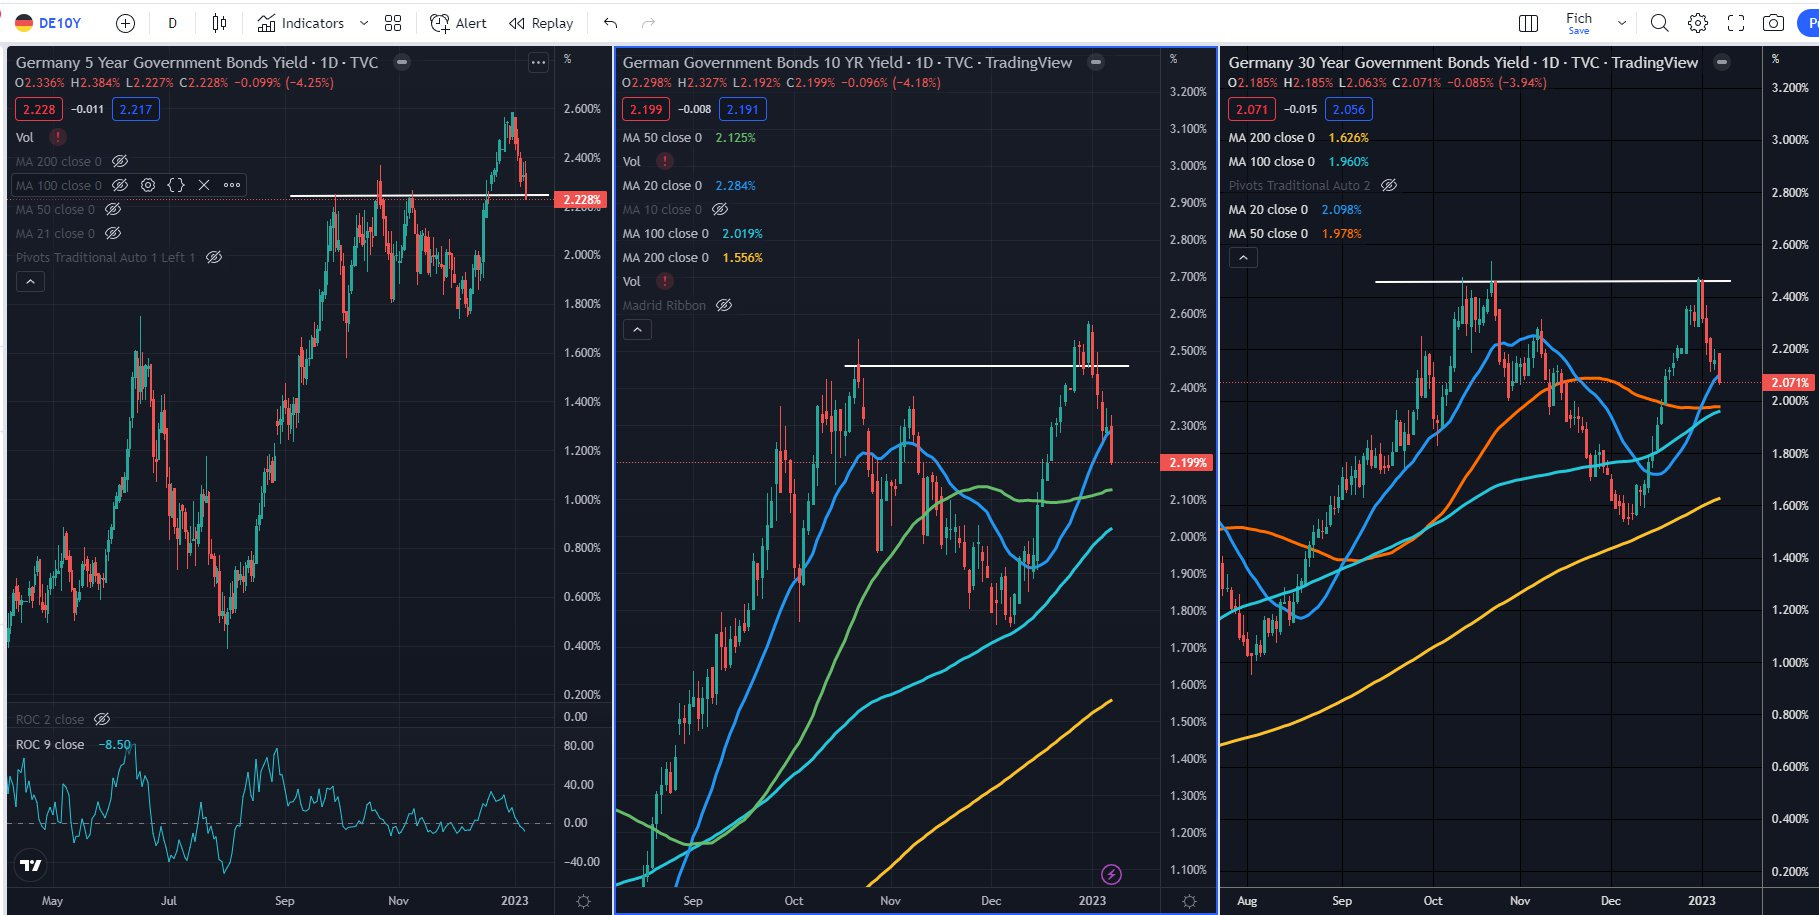
Task: Select the 2.199% price label on 10 YR axis
Action: 1188,462
